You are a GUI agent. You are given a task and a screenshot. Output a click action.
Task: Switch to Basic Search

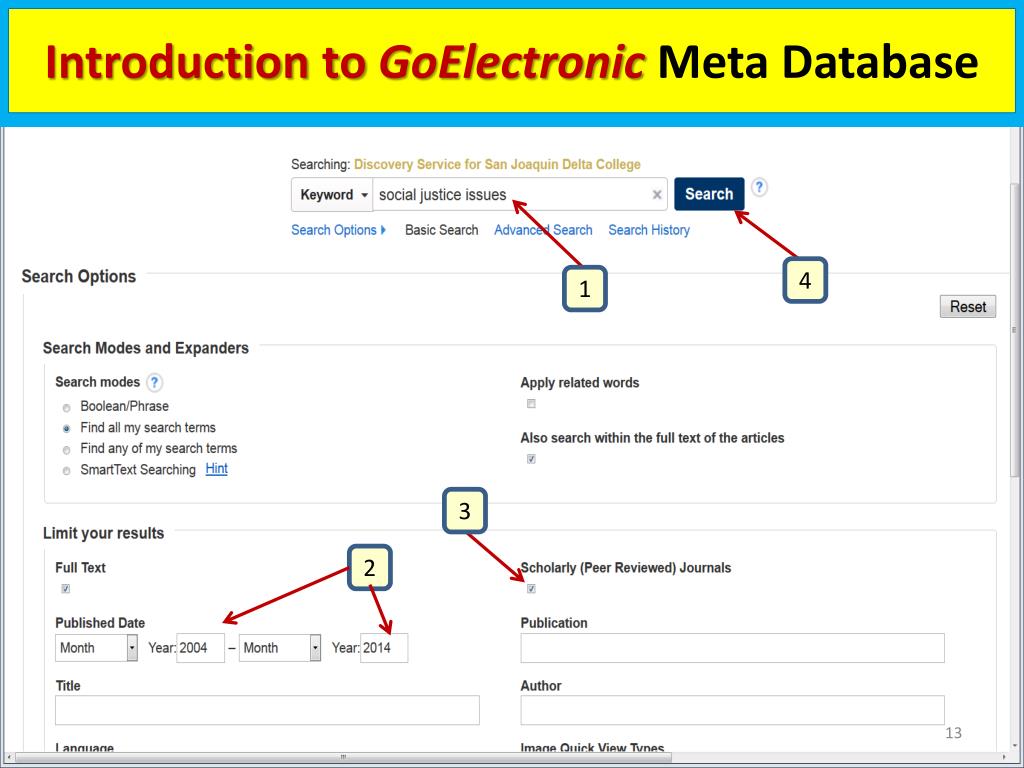click(x=441, y=230)
